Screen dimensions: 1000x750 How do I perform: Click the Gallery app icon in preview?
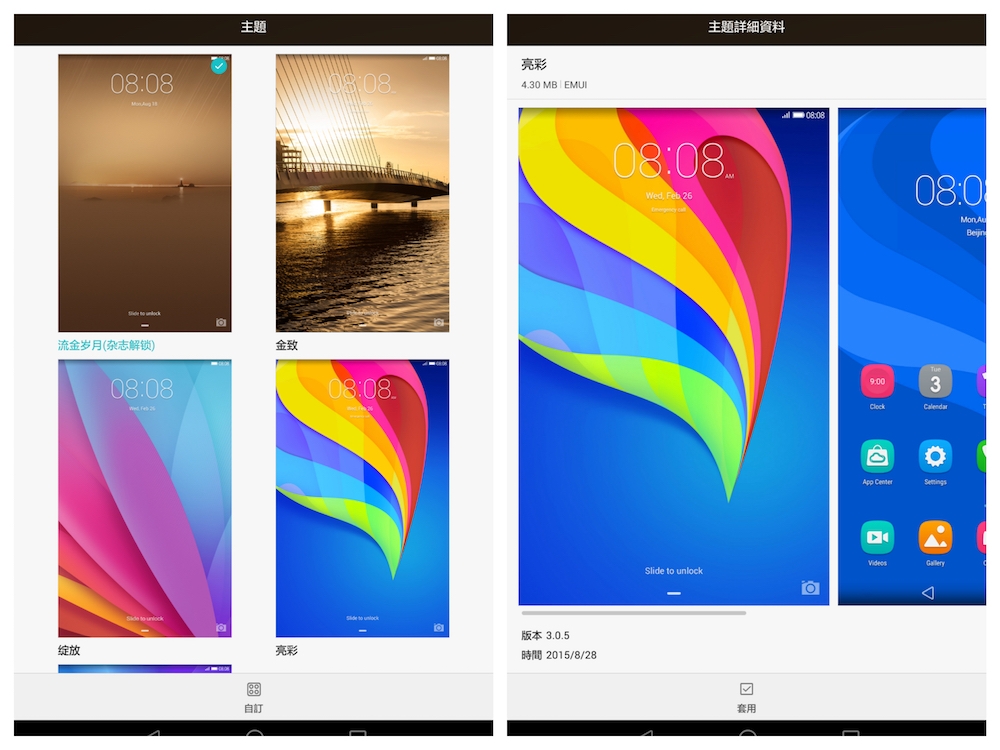(935, 538)
